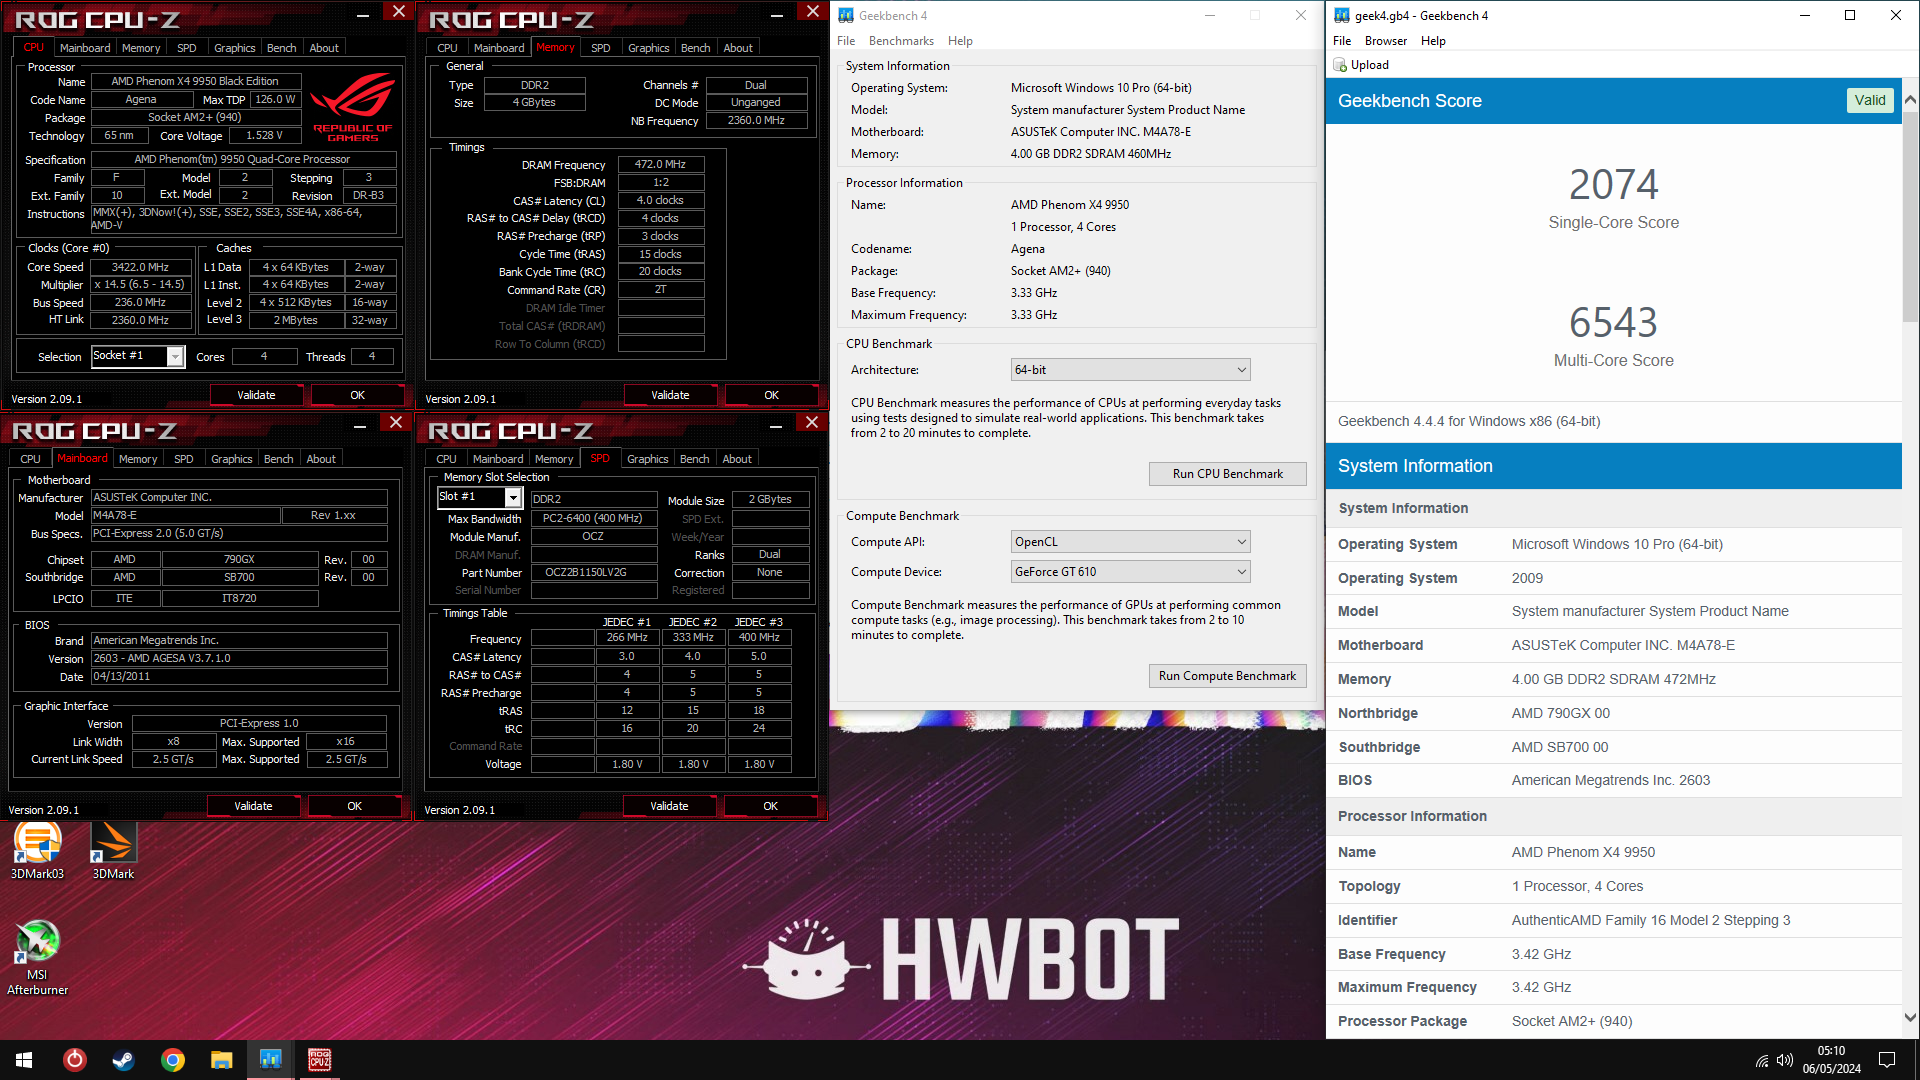The image size is (1920, 1080).
Task: Click the Geekbench 4 window title icon
Action: (846, 15)
